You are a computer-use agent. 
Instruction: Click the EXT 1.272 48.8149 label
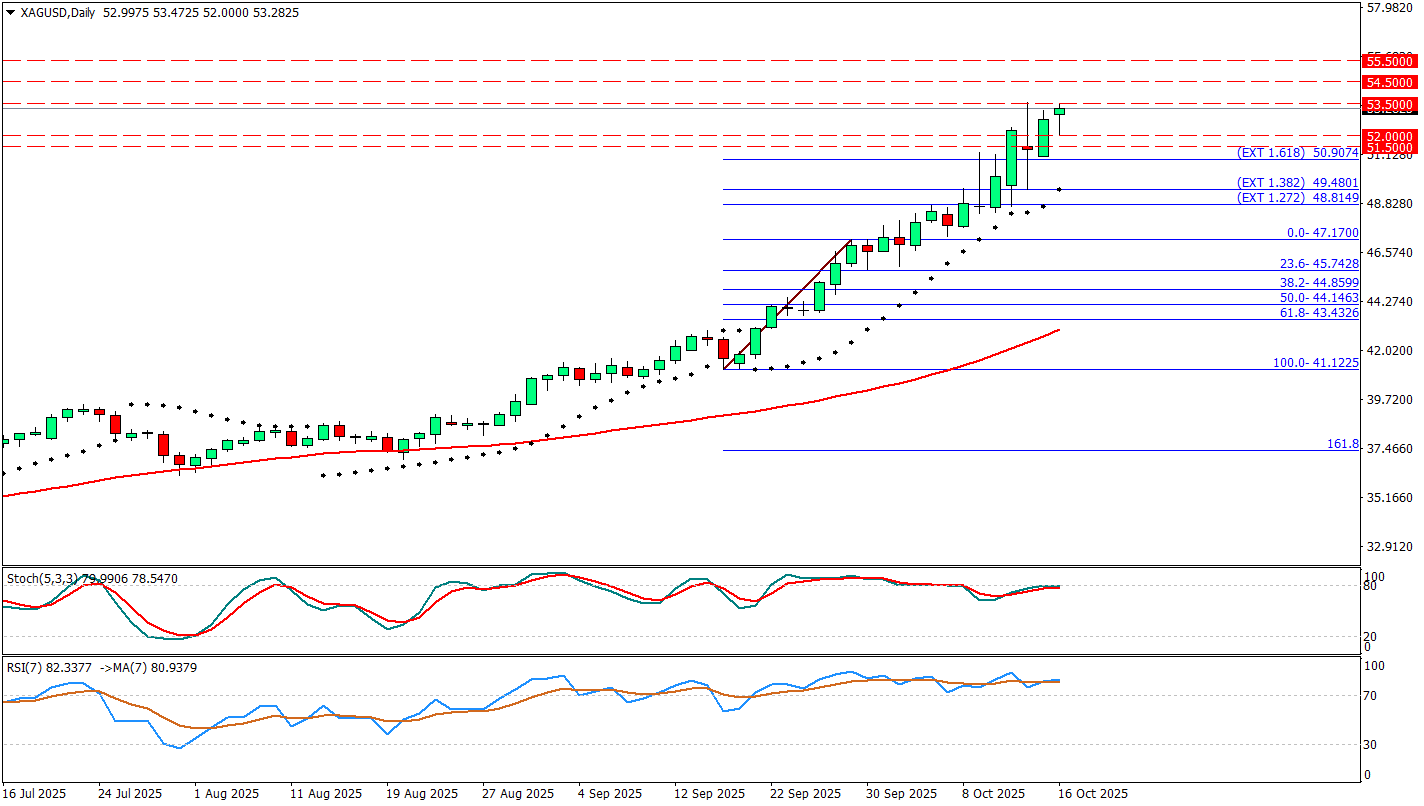1297,198
